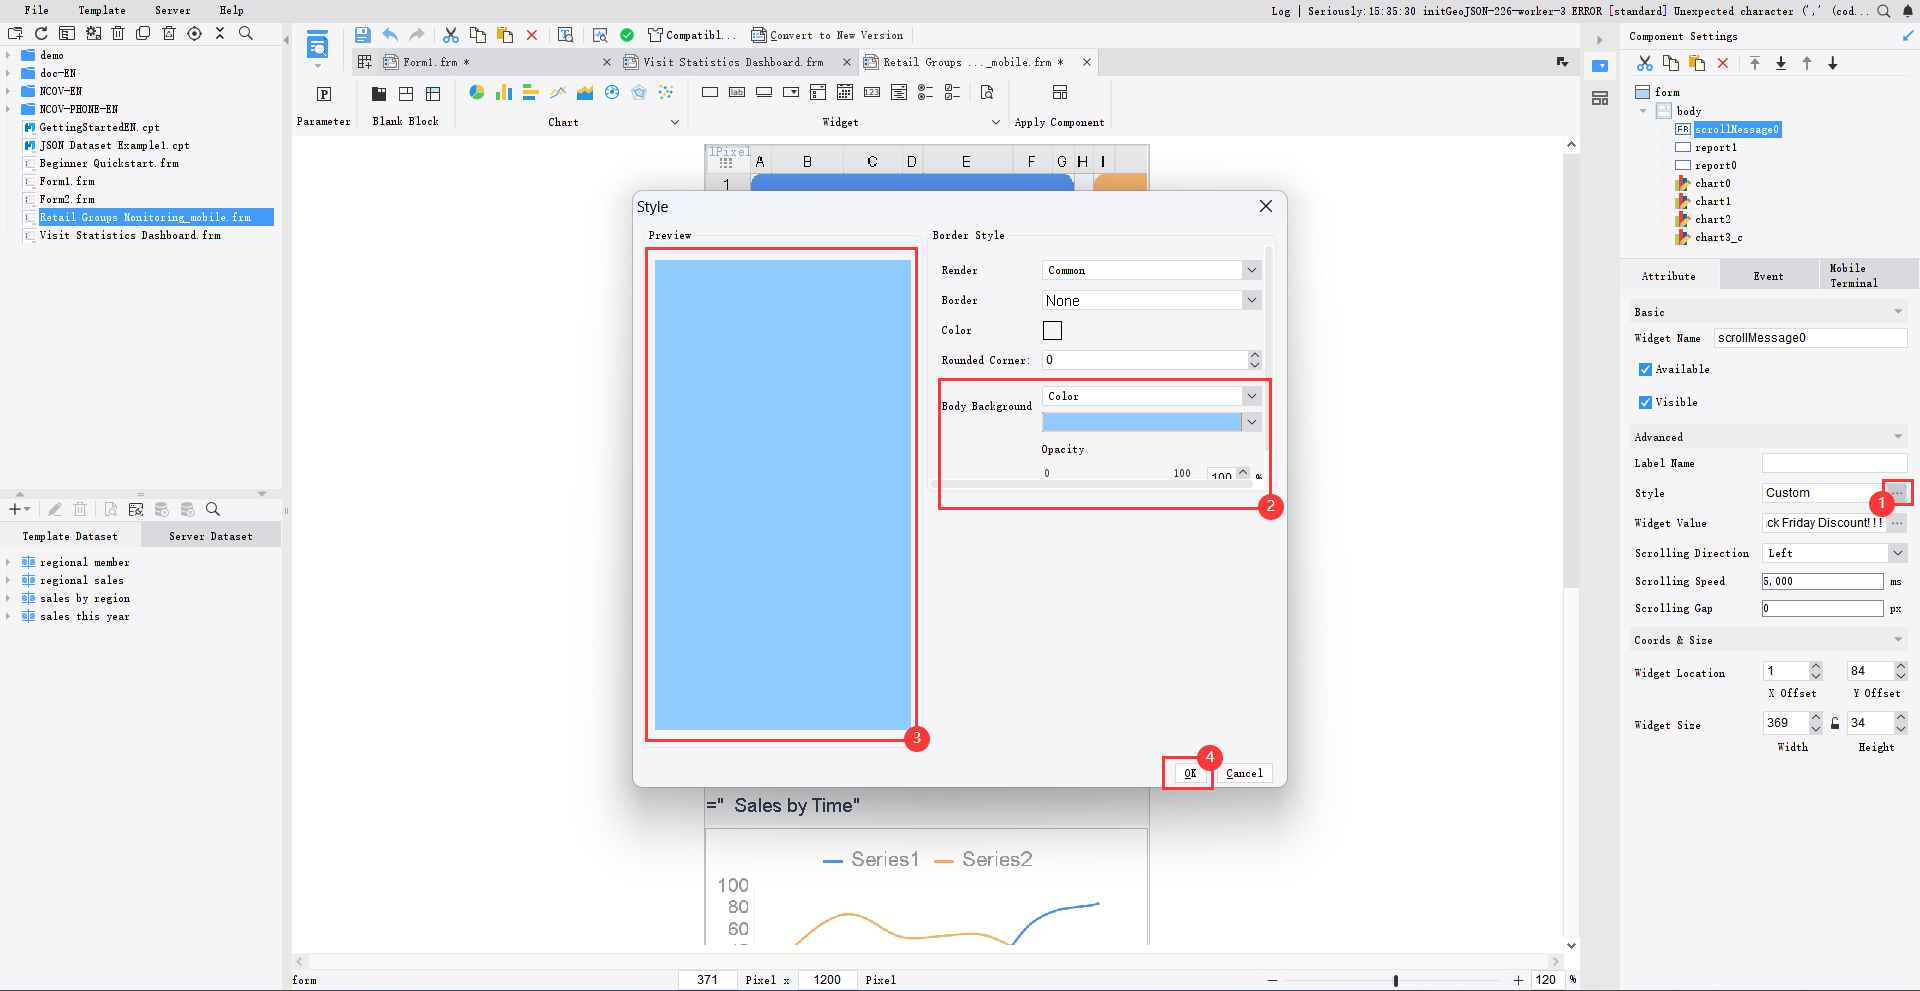
Task: Select chart0 in the component tree
Action: (x=1712, y=183)
